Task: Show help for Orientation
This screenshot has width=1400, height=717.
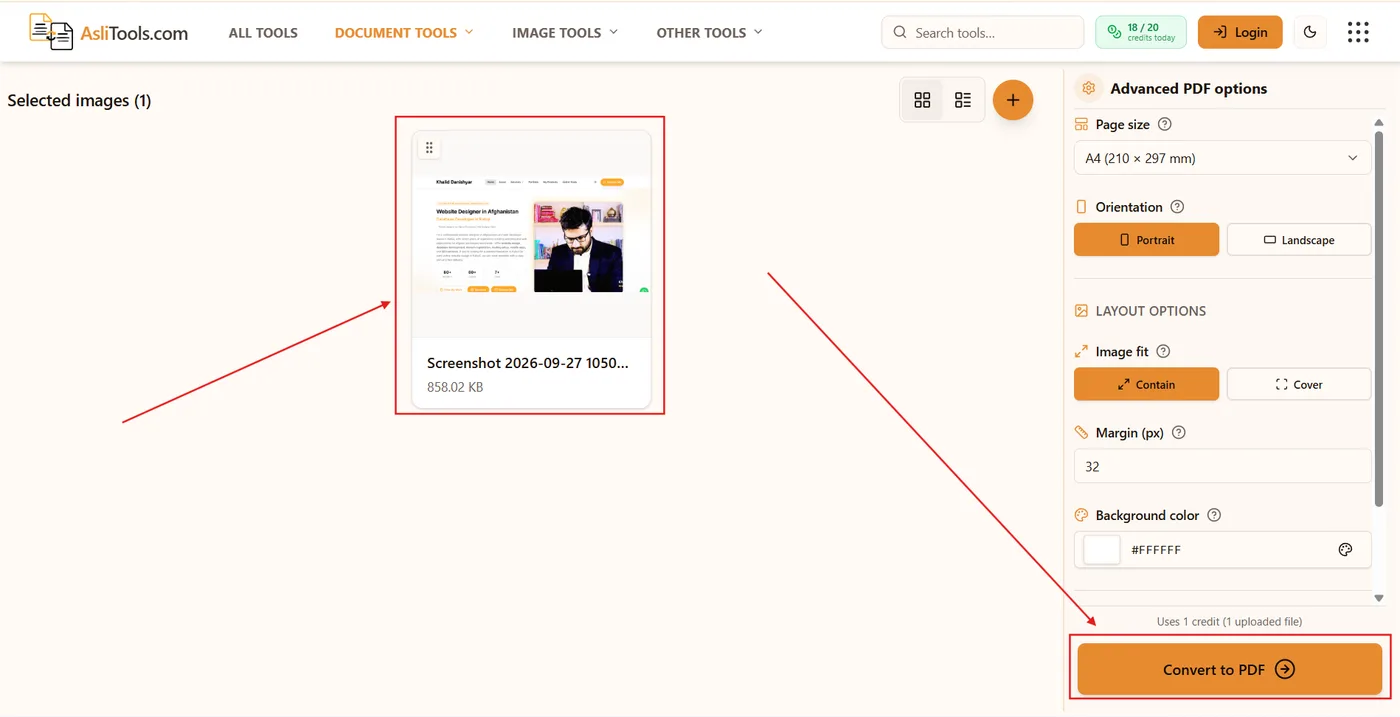Action: (x=1177, y=207)
